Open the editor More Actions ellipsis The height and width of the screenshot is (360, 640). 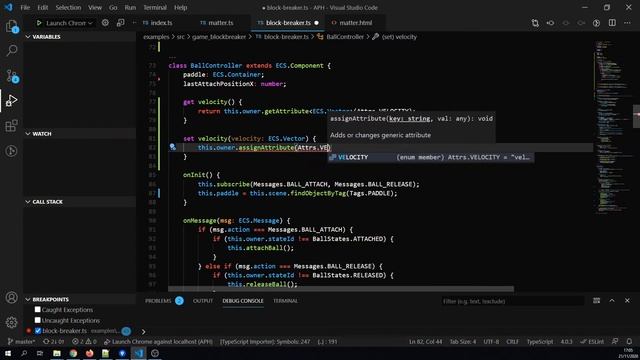click(x=627, y=23)
